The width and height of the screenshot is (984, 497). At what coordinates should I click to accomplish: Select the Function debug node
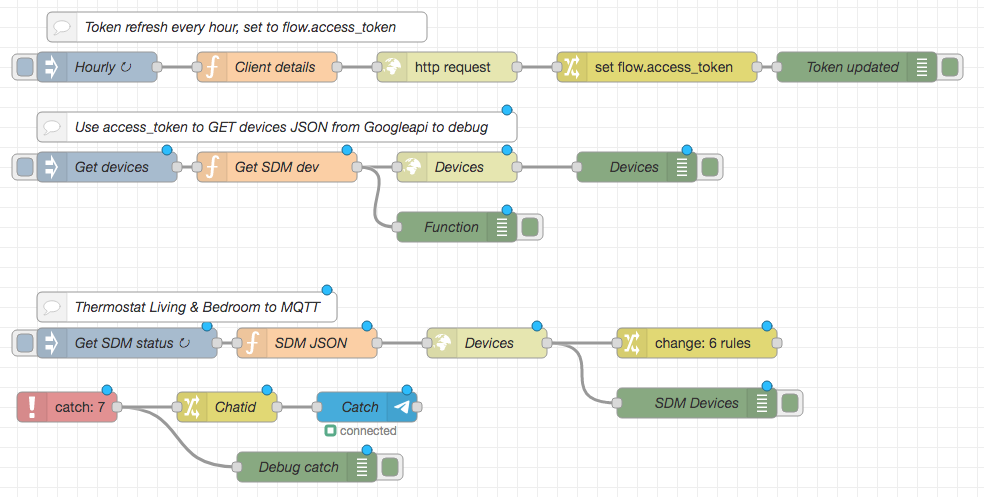[457, 227]
